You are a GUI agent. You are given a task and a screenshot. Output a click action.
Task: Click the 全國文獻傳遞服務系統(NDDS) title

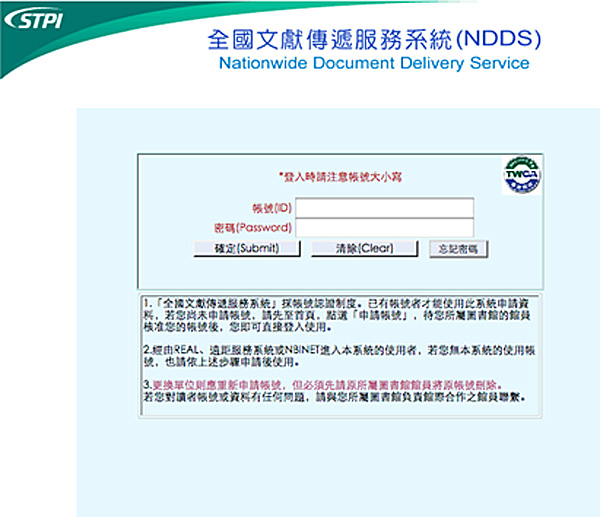coord(373,39)
